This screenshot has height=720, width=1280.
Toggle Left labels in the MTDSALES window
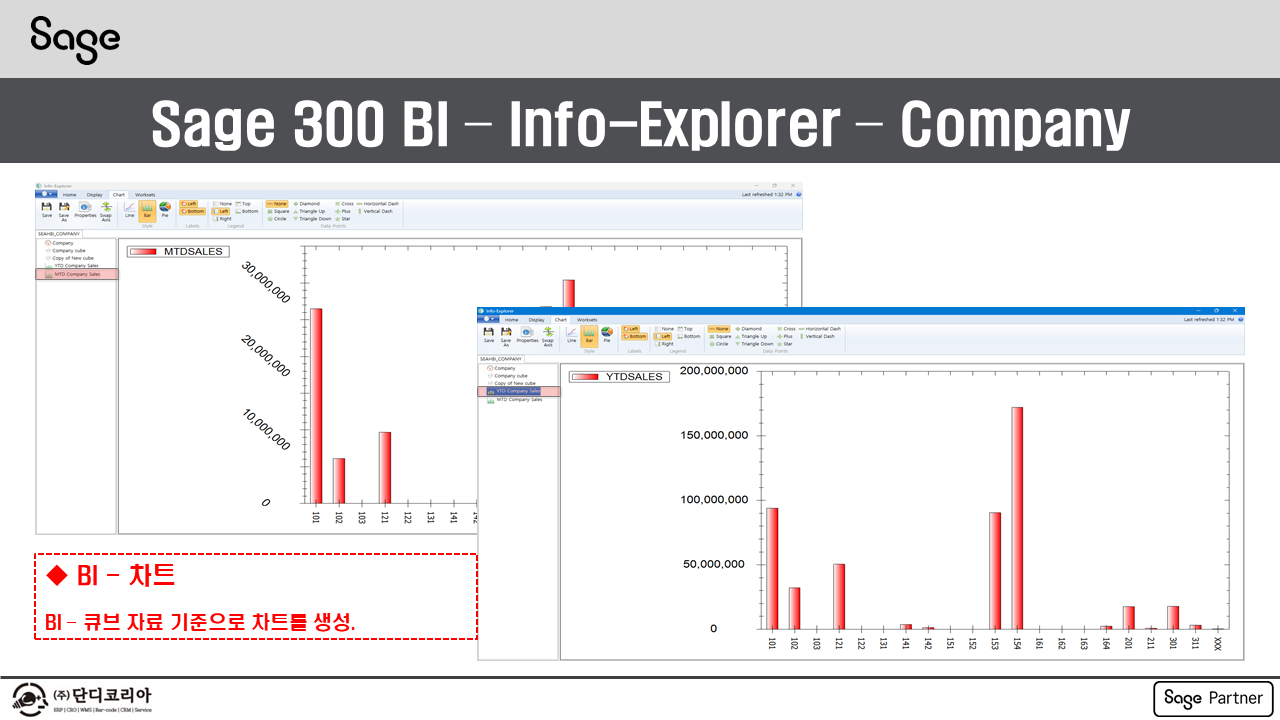[x=190, y=204]
